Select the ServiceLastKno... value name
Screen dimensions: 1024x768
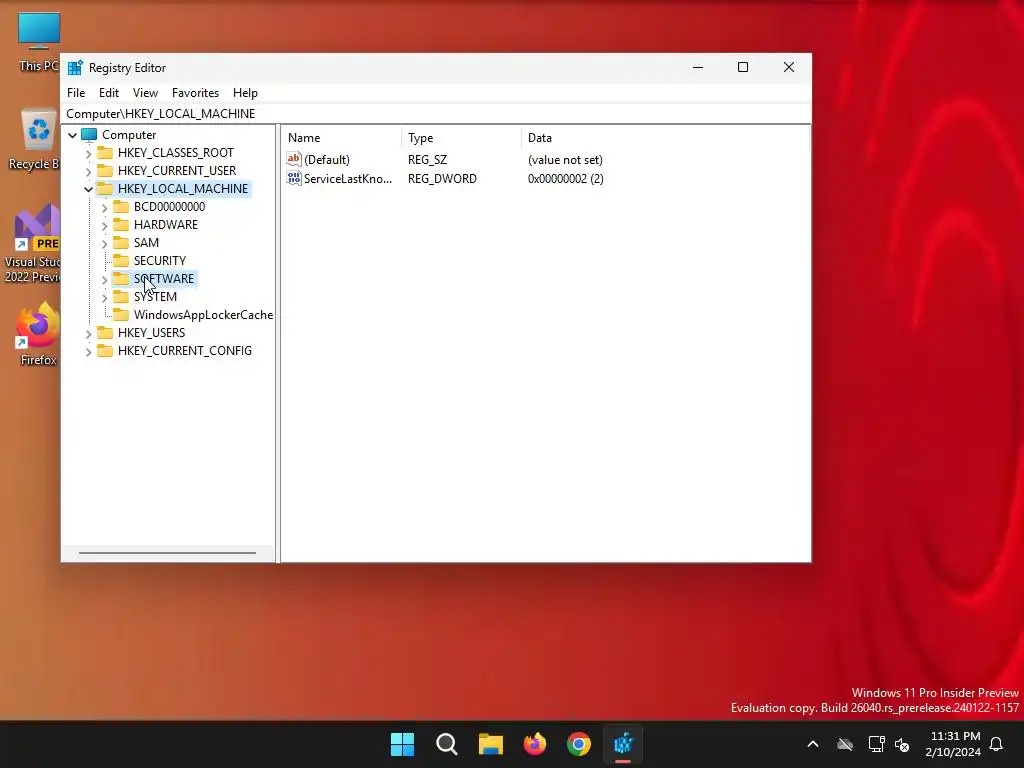pyautogui.click(x=348, y=179)
